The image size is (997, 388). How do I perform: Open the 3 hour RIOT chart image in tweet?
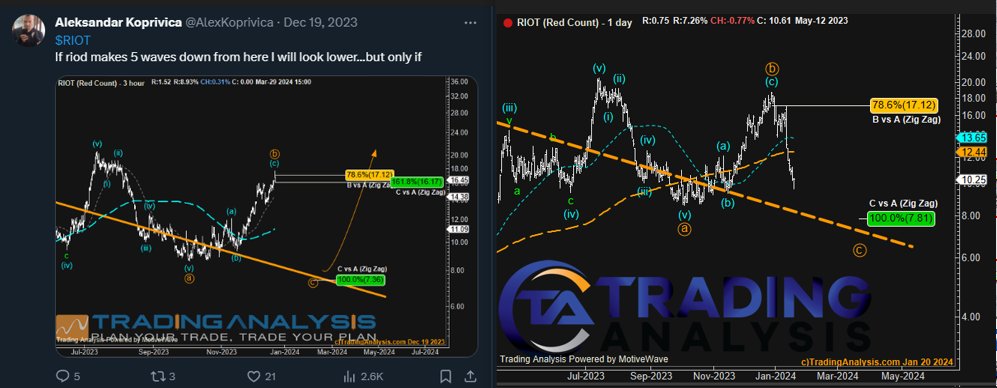coord(266,216)
